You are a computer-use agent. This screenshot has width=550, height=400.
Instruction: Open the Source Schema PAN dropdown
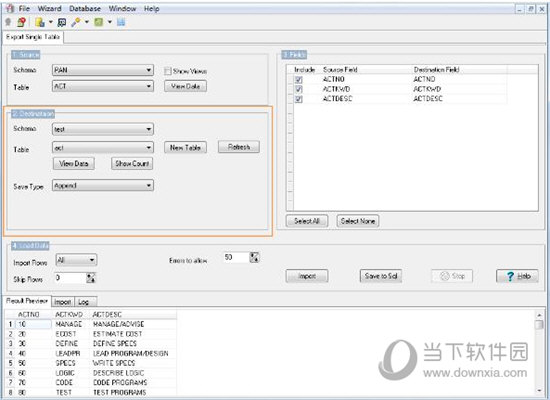(103, 70)
